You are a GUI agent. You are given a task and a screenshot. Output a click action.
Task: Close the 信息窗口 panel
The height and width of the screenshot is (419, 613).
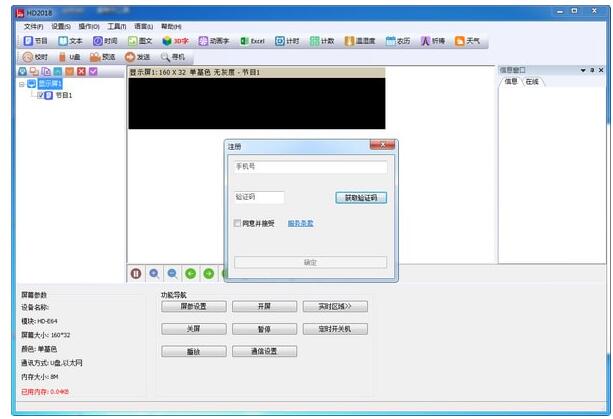[601, 70]
